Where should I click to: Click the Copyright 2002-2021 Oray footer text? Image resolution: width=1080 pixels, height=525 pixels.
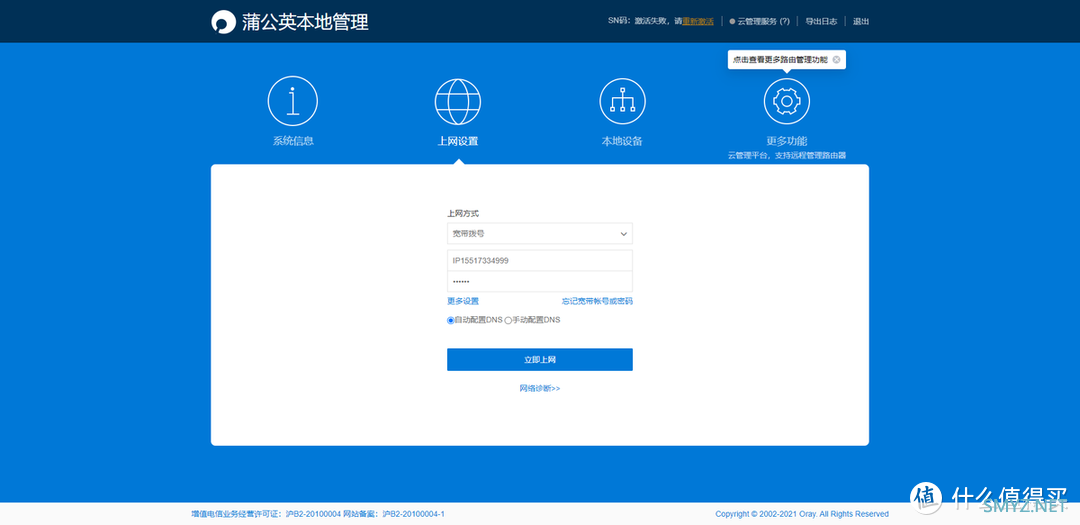(802, 514)
